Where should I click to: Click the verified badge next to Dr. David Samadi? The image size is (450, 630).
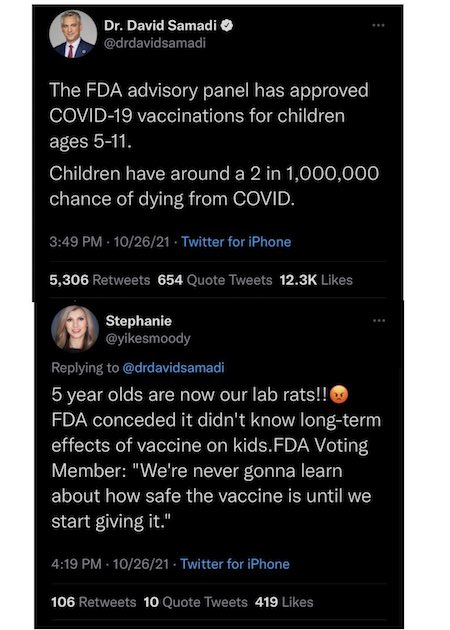tap(227, 26)
